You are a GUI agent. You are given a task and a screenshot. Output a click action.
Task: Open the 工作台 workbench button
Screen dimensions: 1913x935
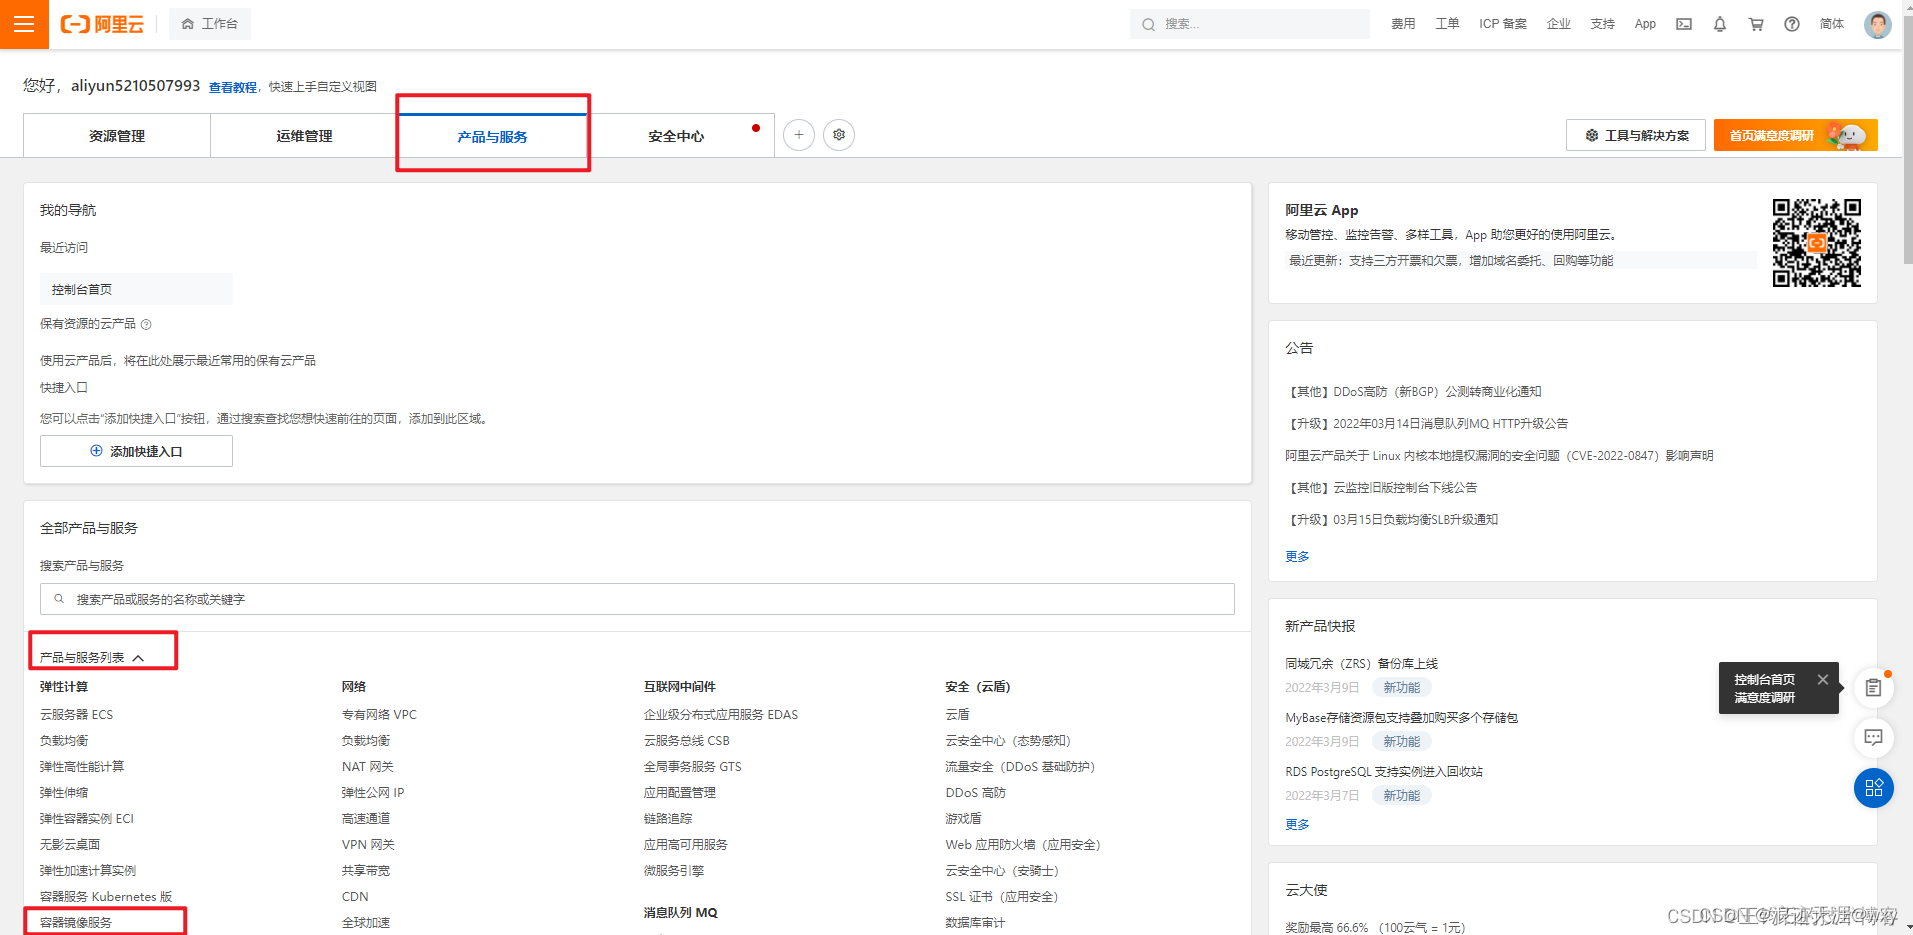pyautogui.click(x=210, y=24)
